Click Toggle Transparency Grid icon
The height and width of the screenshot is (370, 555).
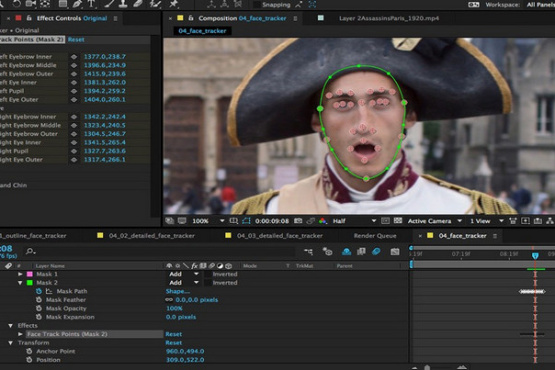398,221
